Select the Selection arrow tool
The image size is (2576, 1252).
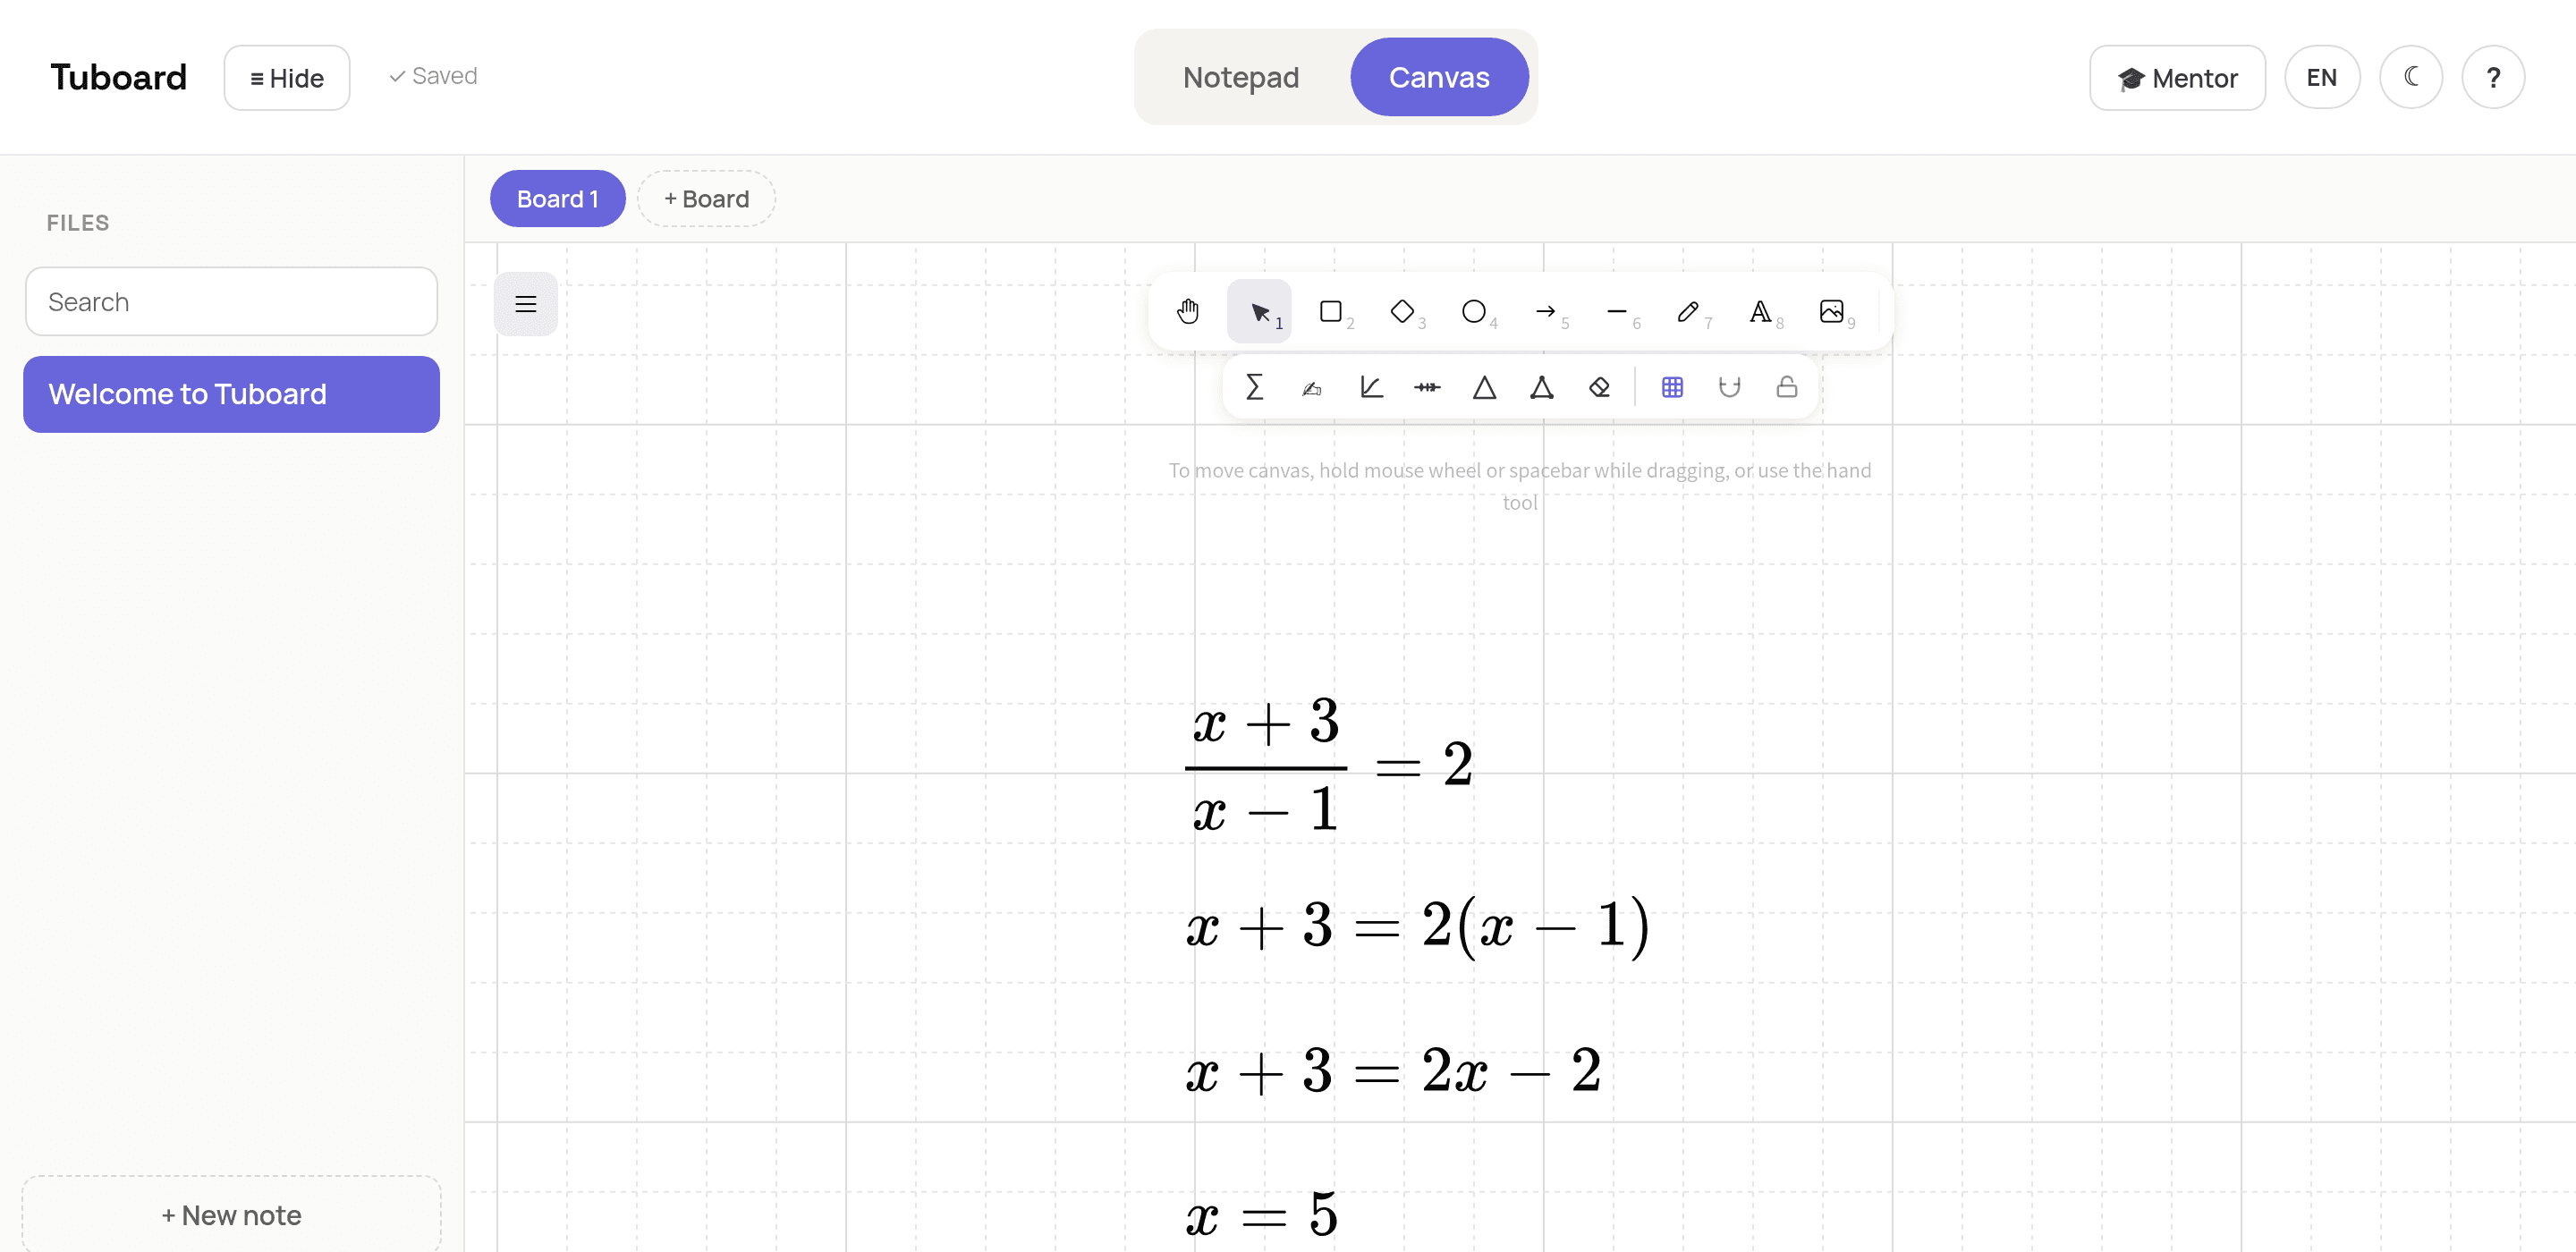point(1259,311)
